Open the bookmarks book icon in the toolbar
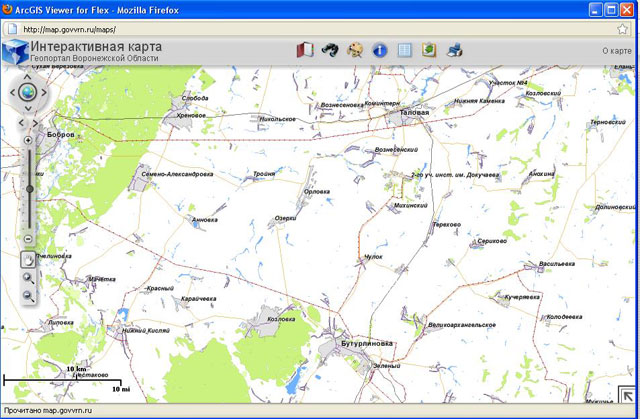This screenshot has height=419, width=640. [307, 49]
